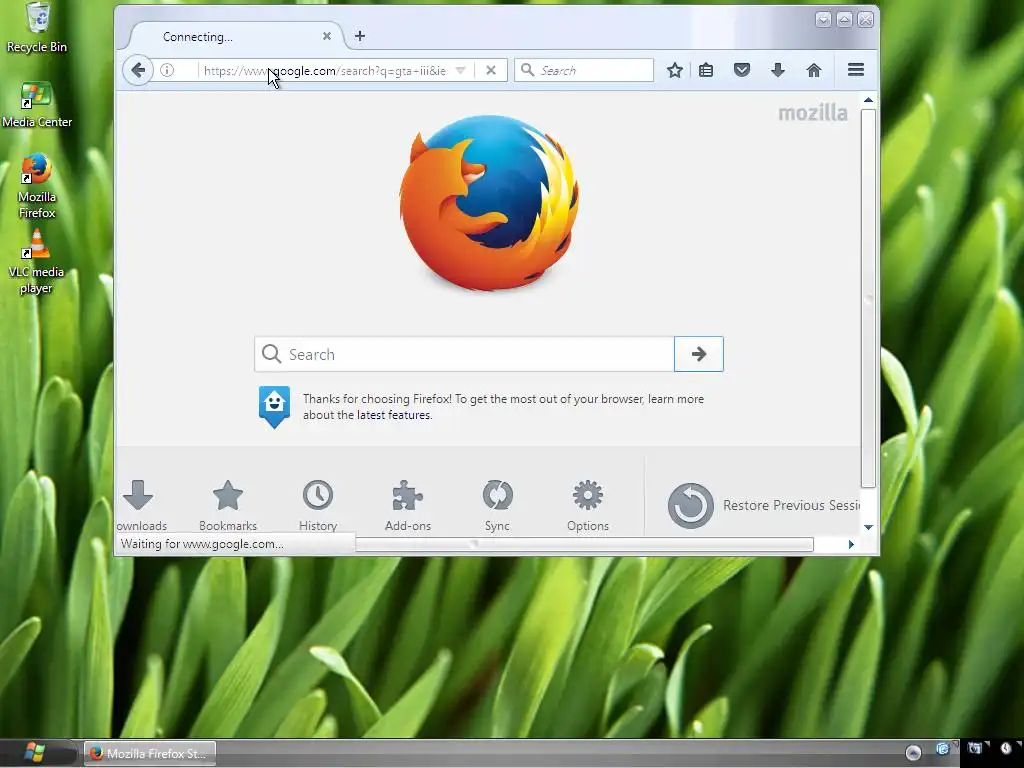
Task: Close the Connecting tab
Action: tap(327, 37)
